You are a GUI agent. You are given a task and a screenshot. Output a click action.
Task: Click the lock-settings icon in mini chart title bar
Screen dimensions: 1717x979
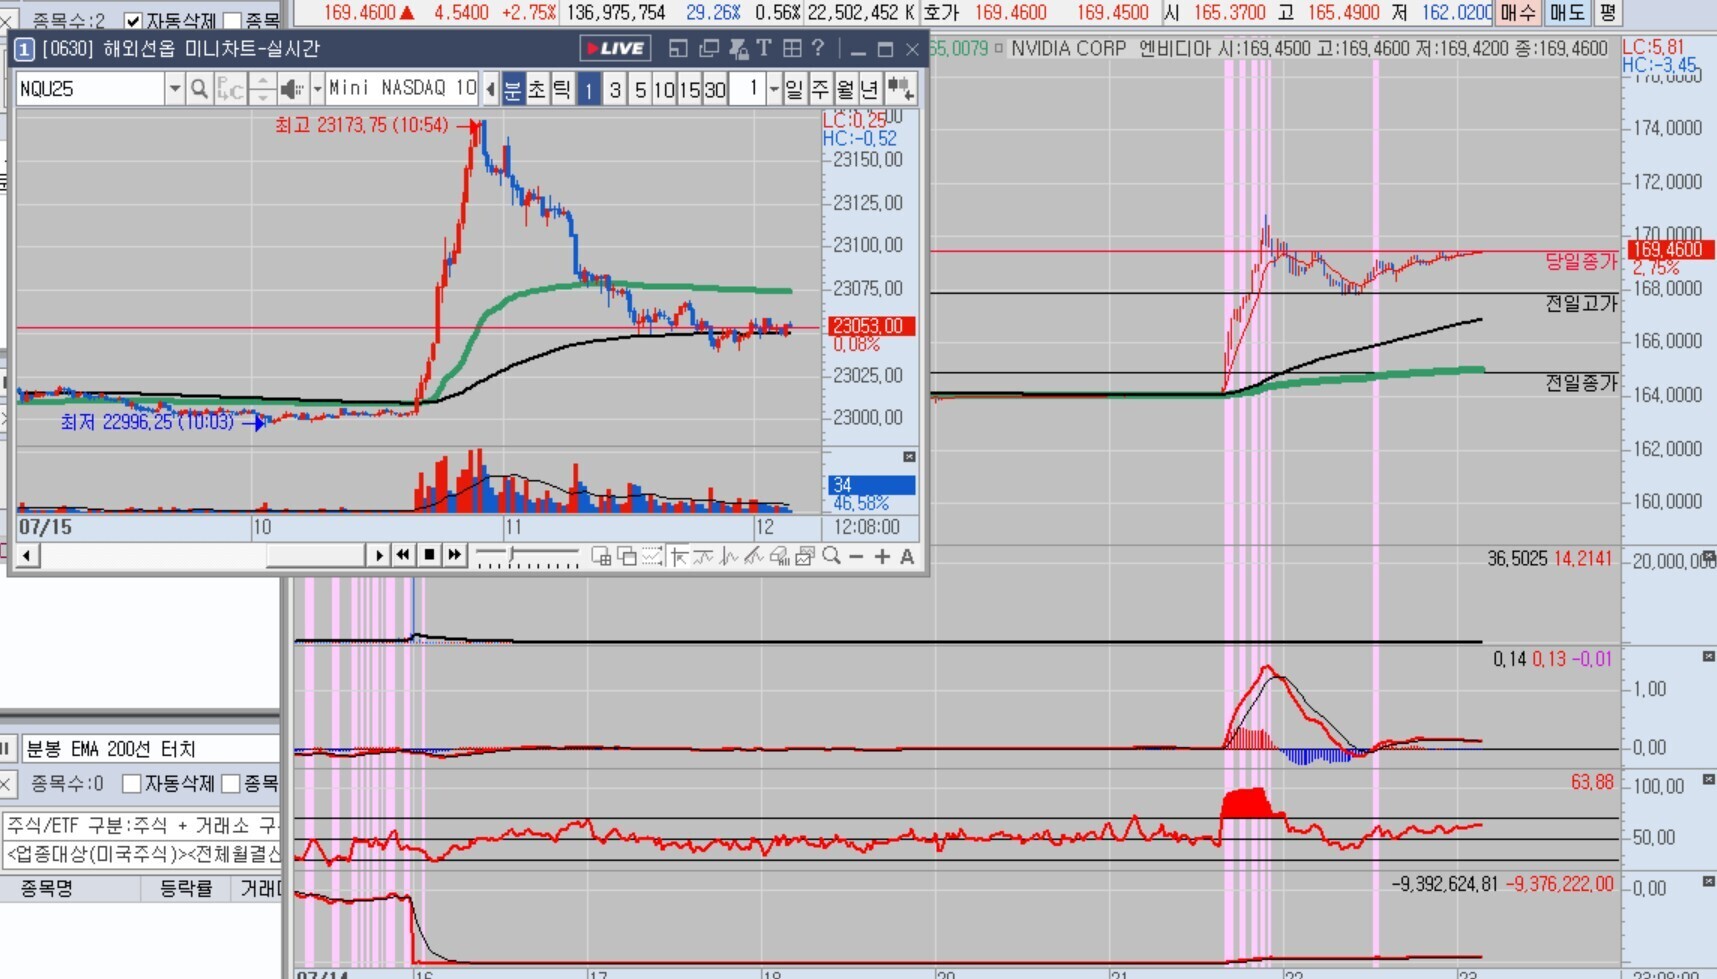tap(739, 47)
